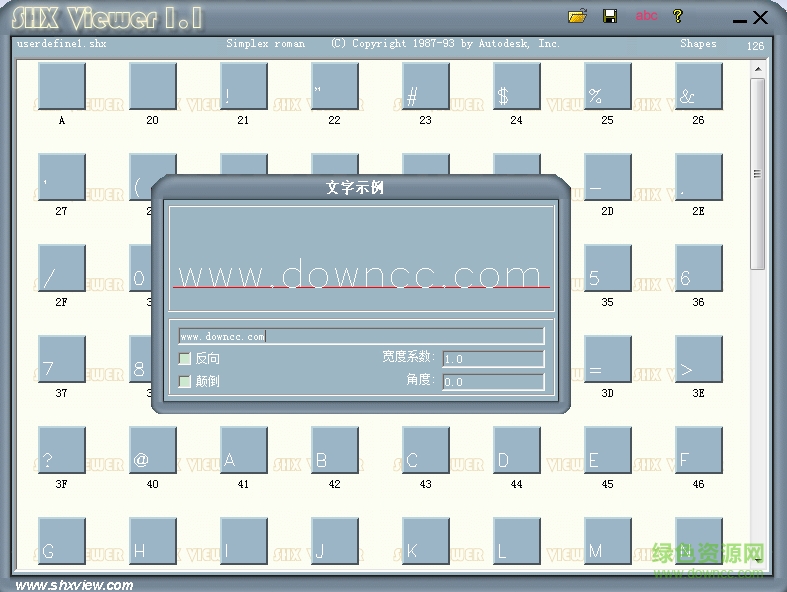Select greater-than shape tile 3E
787x592 pixels.
coord(699,359)
